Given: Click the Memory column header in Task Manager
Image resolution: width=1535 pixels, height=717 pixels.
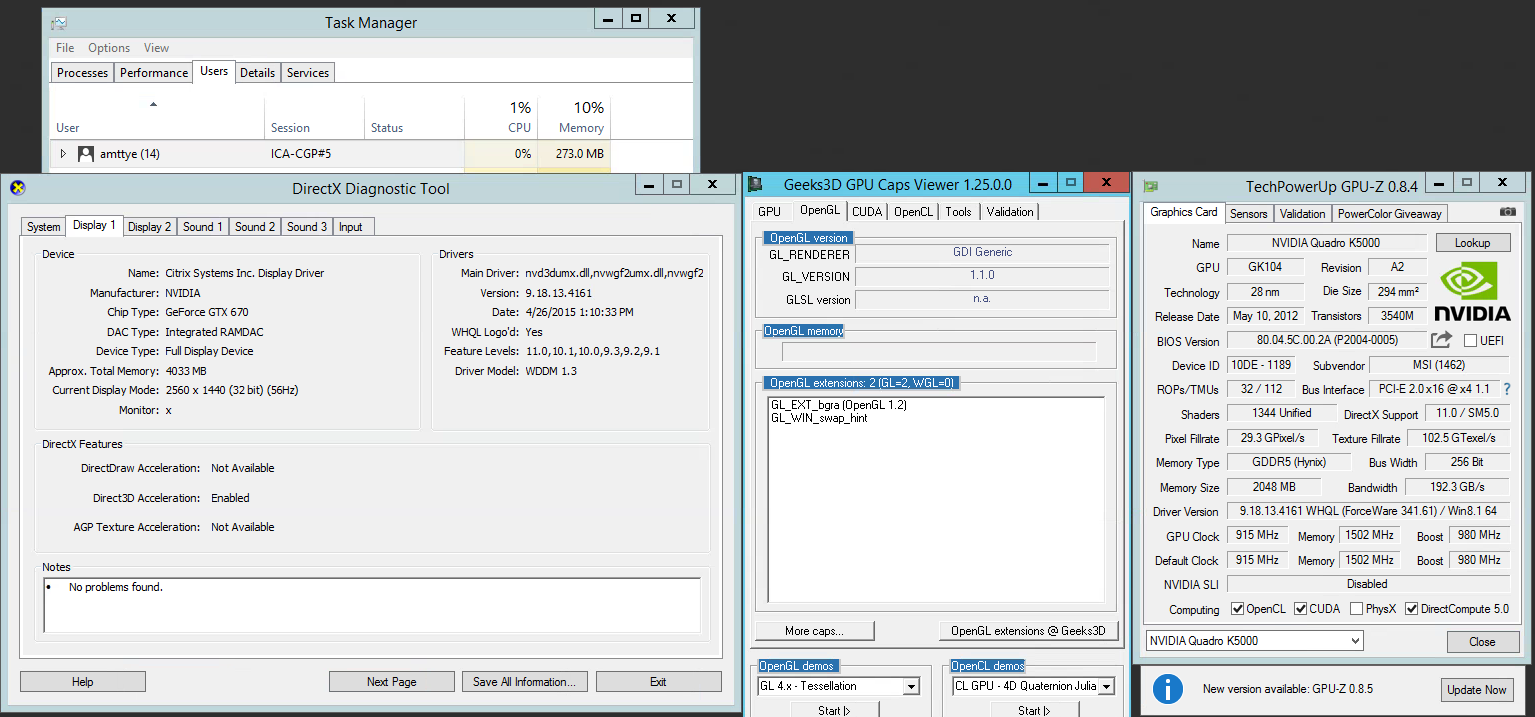Looking at the screenshot, I should tap(574, 117).
